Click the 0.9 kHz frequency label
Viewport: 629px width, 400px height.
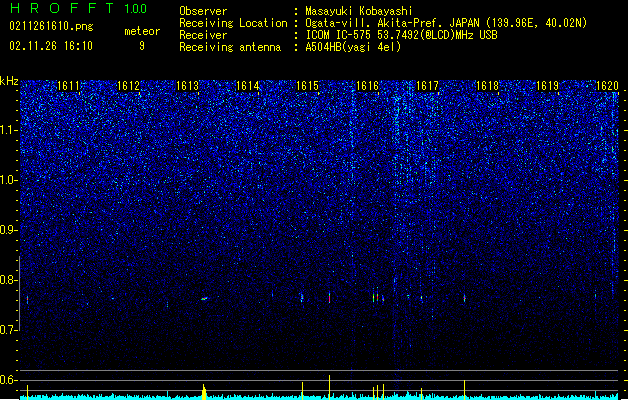(x=9, y=230)
